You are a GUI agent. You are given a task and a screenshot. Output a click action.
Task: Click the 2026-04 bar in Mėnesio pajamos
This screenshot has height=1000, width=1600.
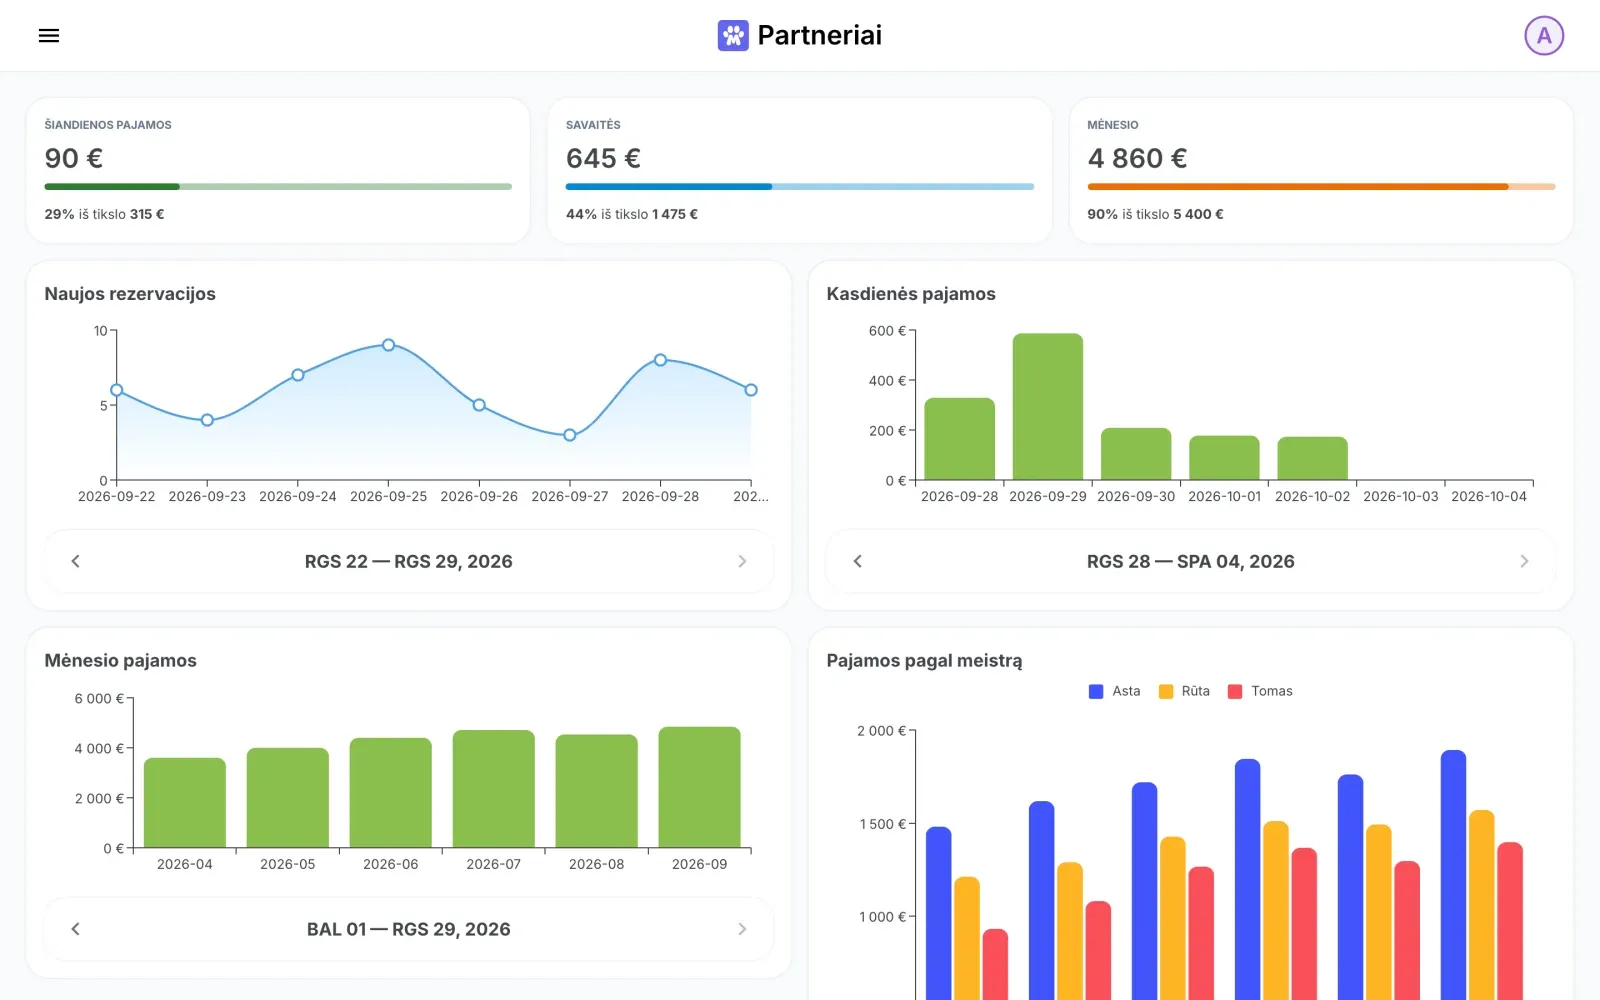pos(185,803)
